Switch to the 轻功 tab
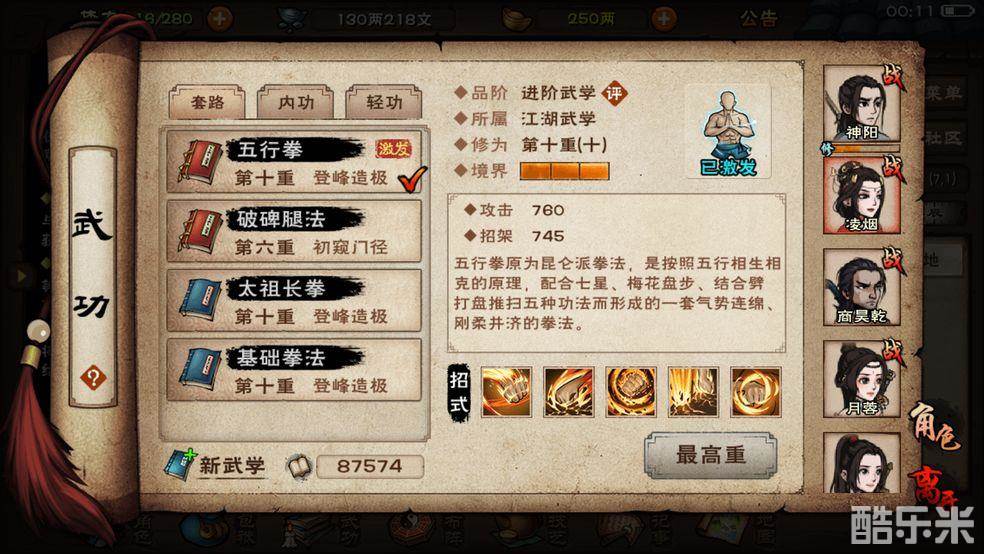 384,102
